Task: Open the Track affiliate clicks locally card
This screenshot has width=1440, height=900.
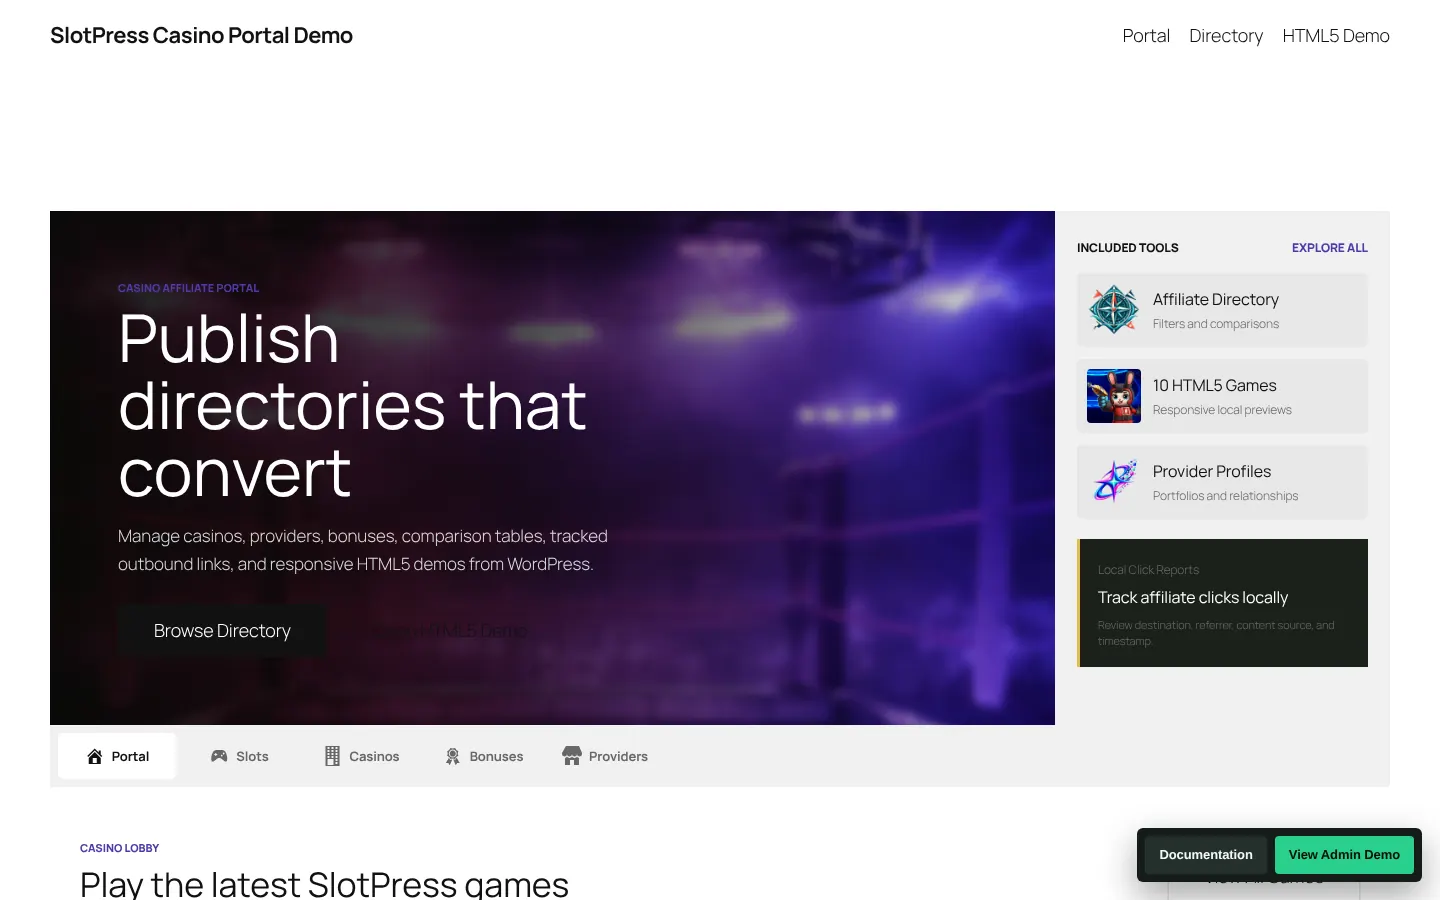Action: coord(1222,603)
